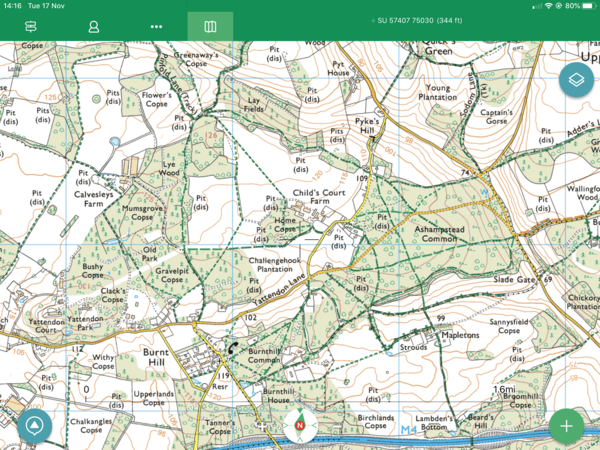
Task: Tap the Burnt Hill place name
Action: pyautogui.click(x=156, y=357)
